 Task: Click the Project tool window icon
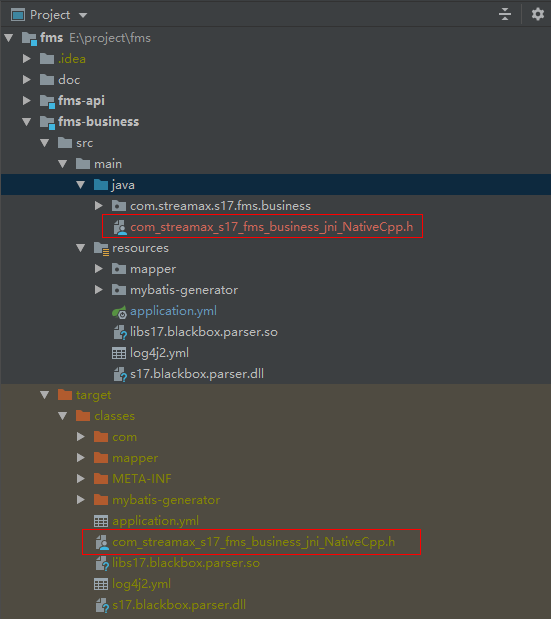point(18,15)
